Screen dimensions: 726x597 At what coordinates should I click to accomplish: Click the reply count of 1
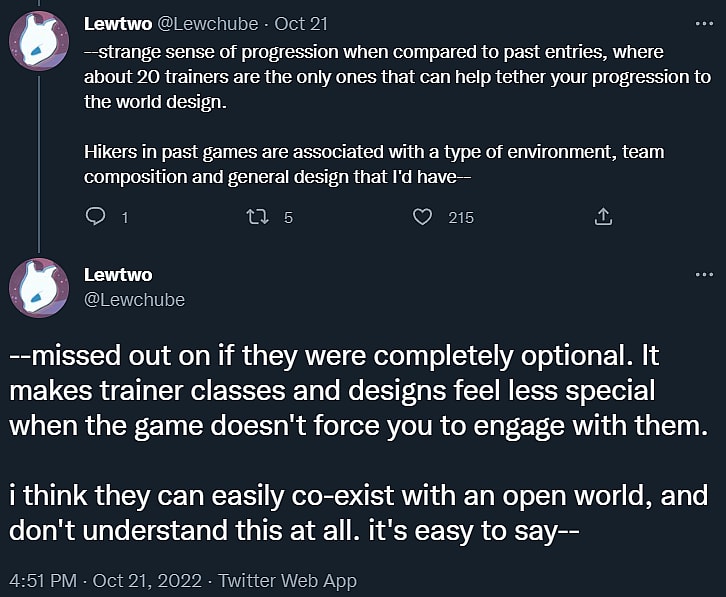coord(124,217)
